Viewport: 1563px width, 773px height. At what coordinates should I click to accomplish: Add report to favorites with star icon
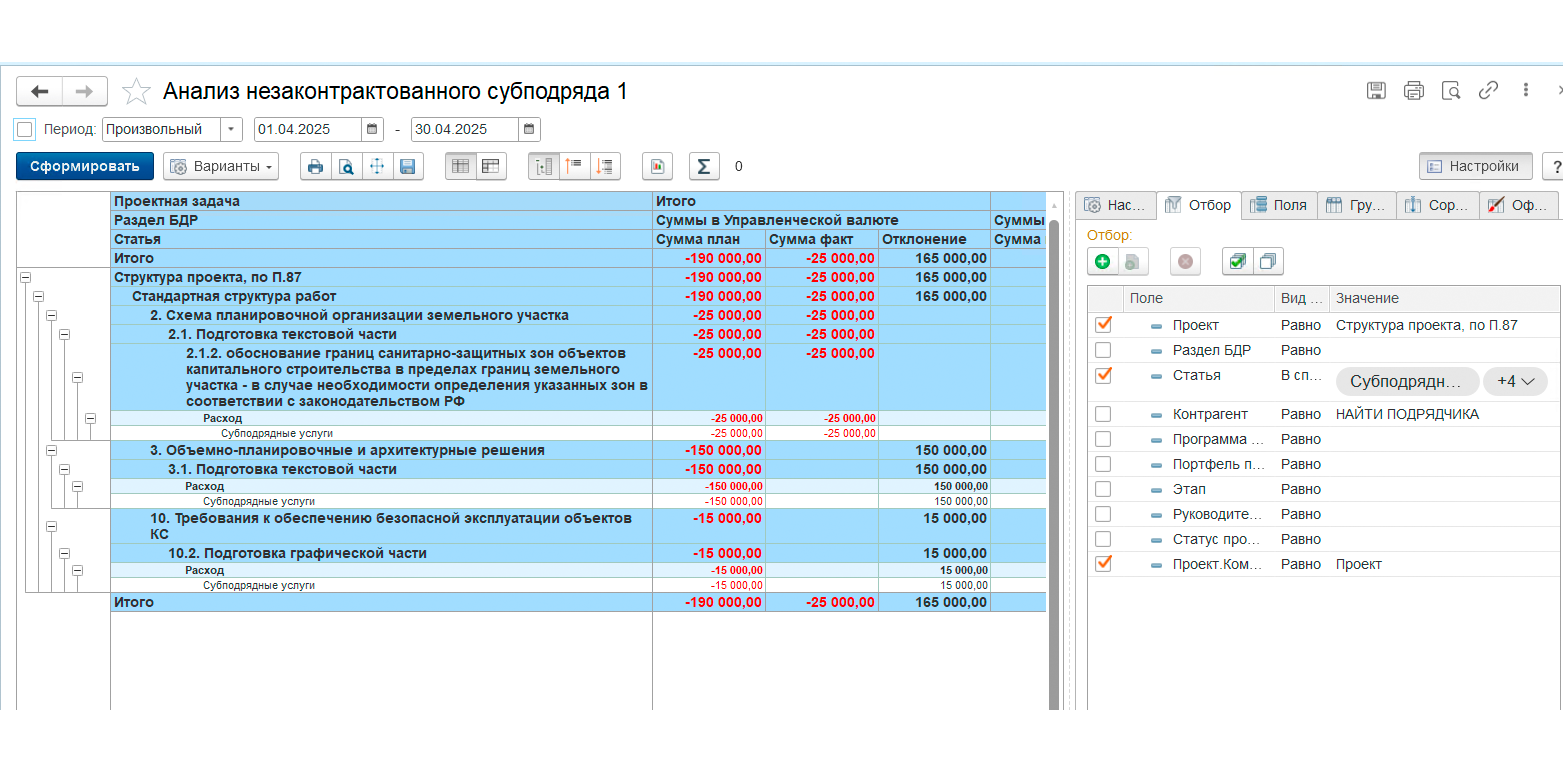tap(136, 92)
